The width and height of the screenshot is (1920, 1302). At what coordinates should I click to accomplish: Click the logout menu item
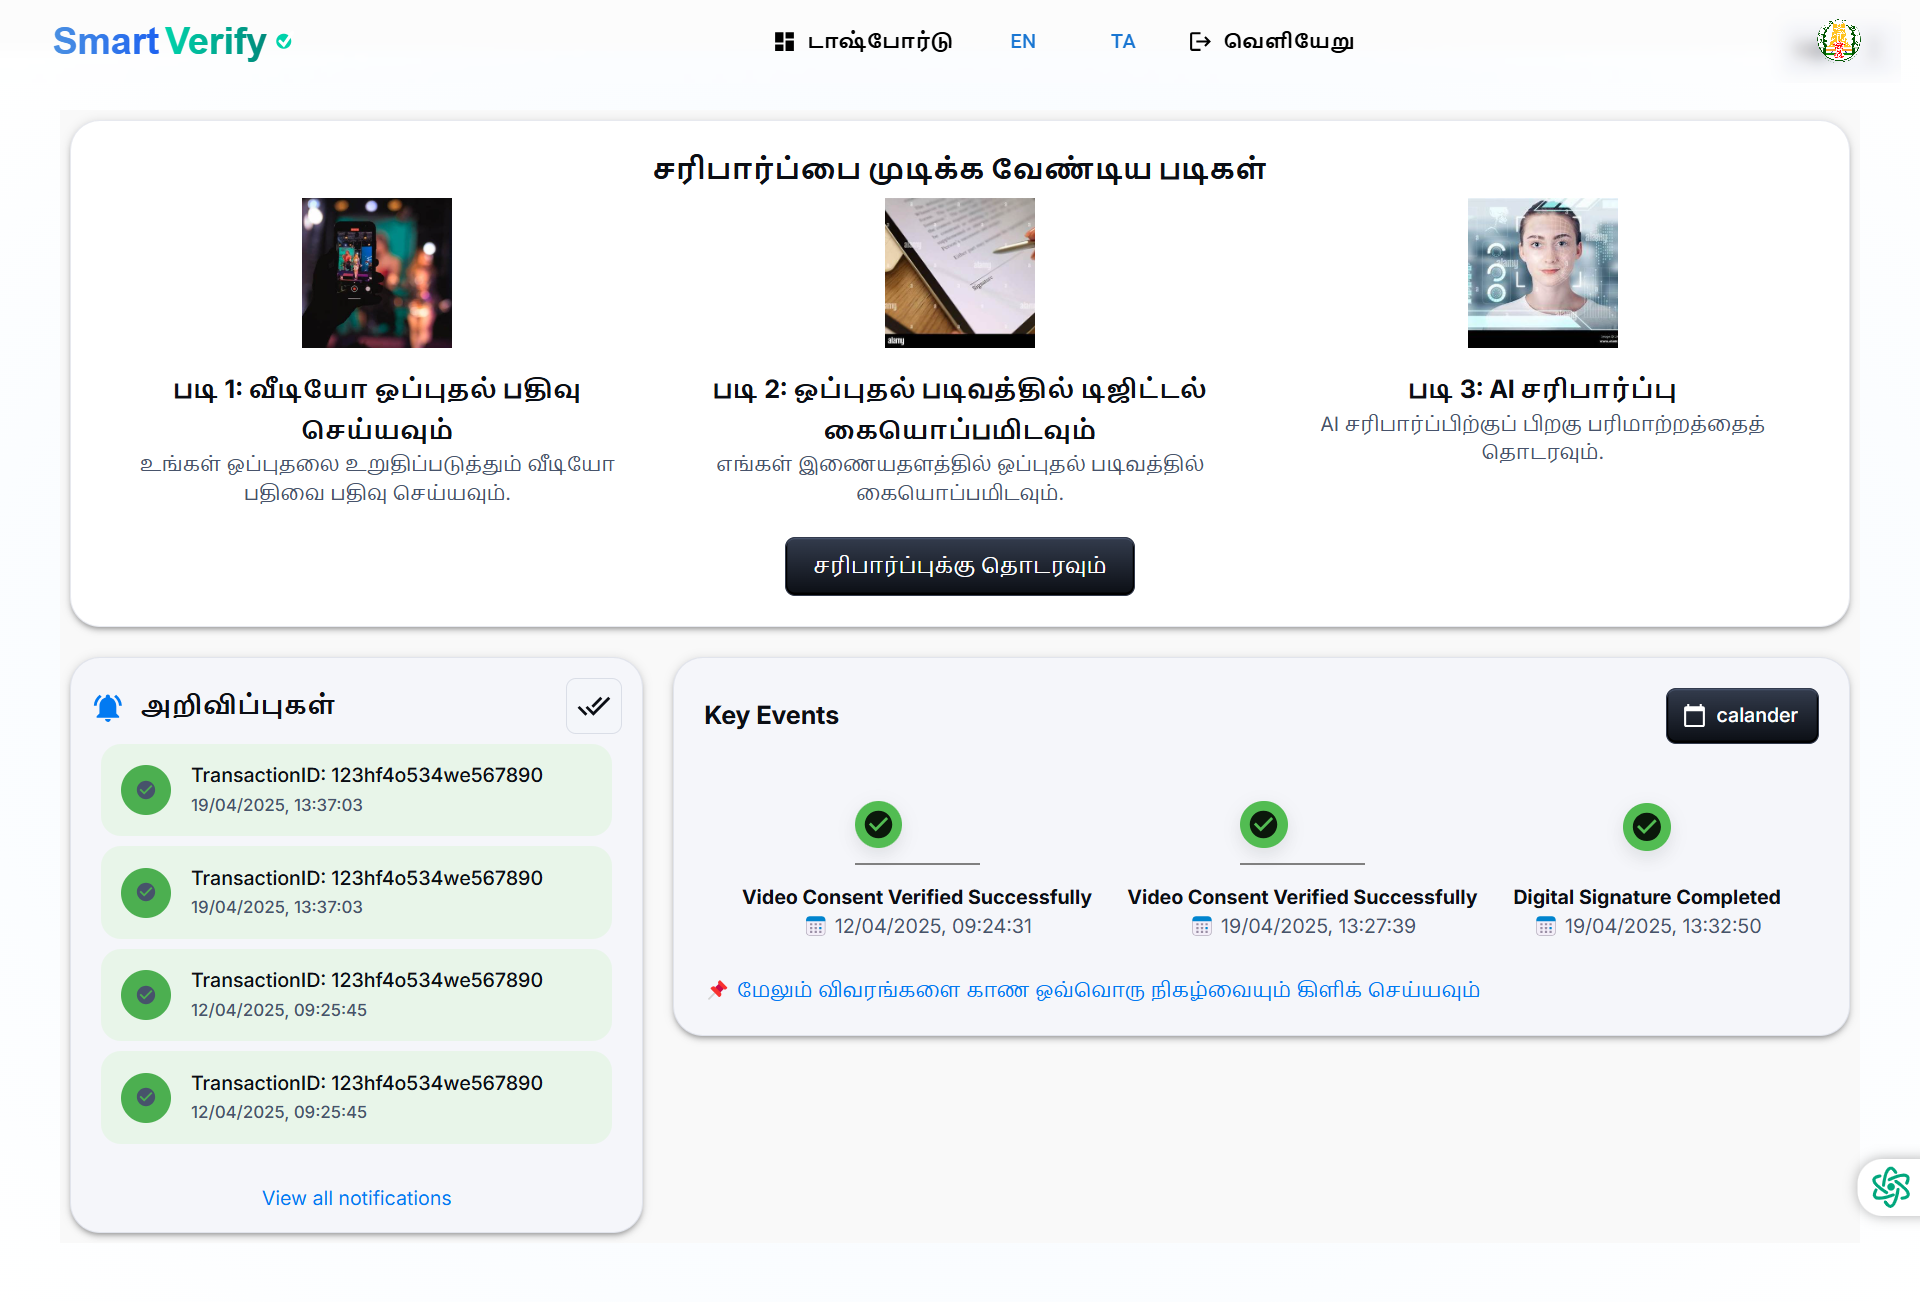[1271, 41]
